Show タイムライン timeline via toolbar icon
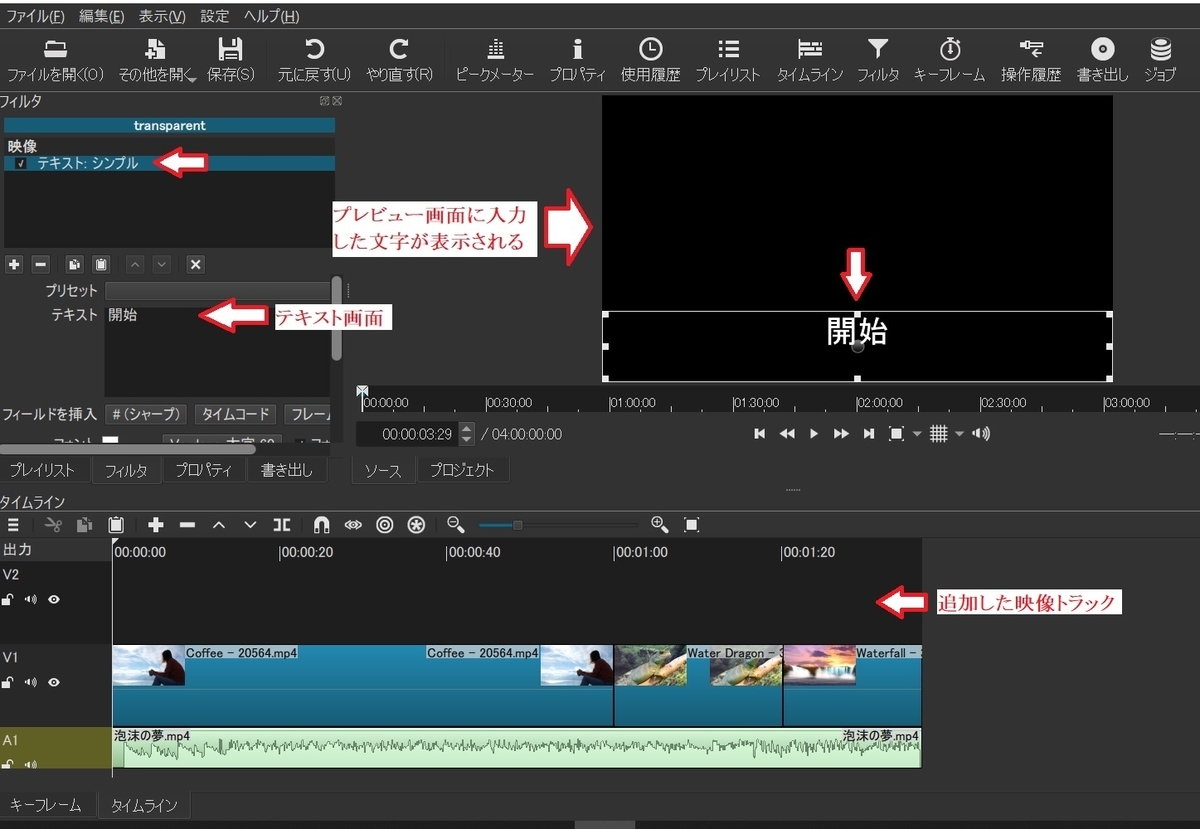The image size is (1200, 829). (810, 50)
